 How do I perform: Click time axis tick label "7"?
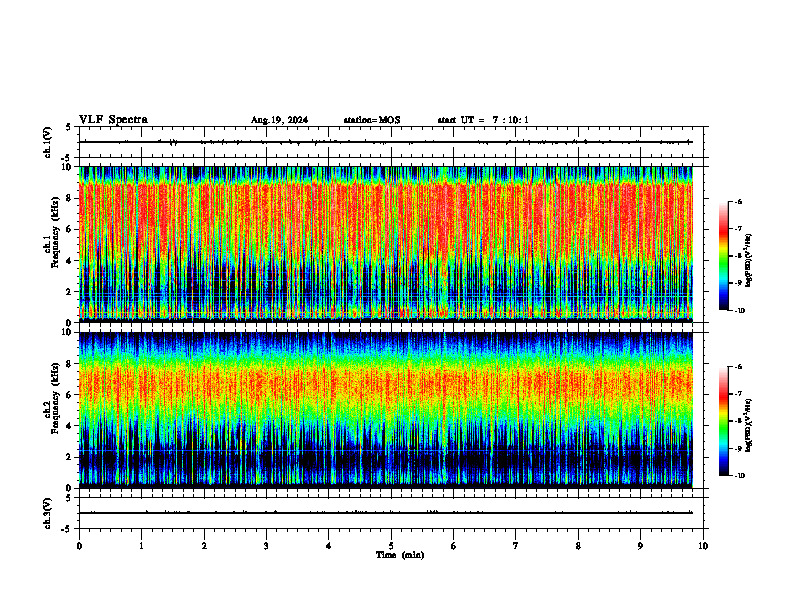516,546
